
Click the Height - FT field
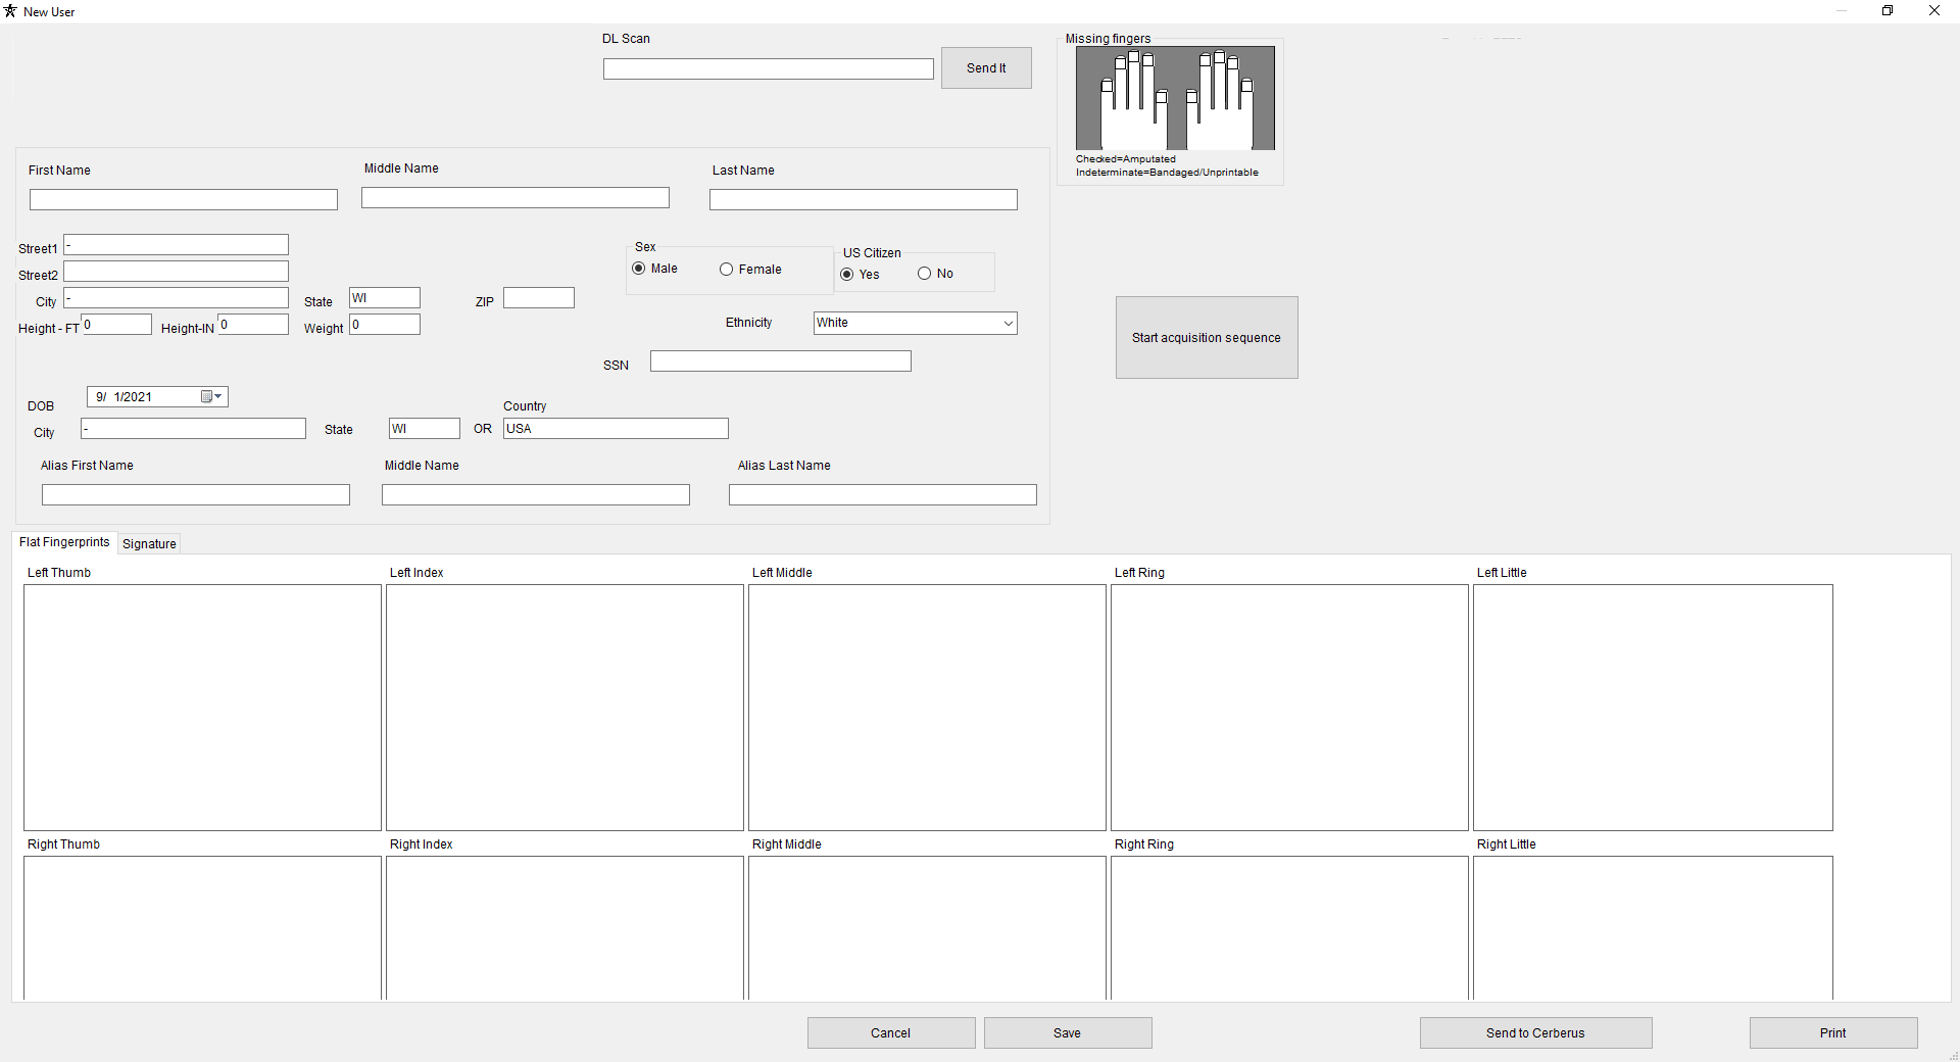coord(117,324)
